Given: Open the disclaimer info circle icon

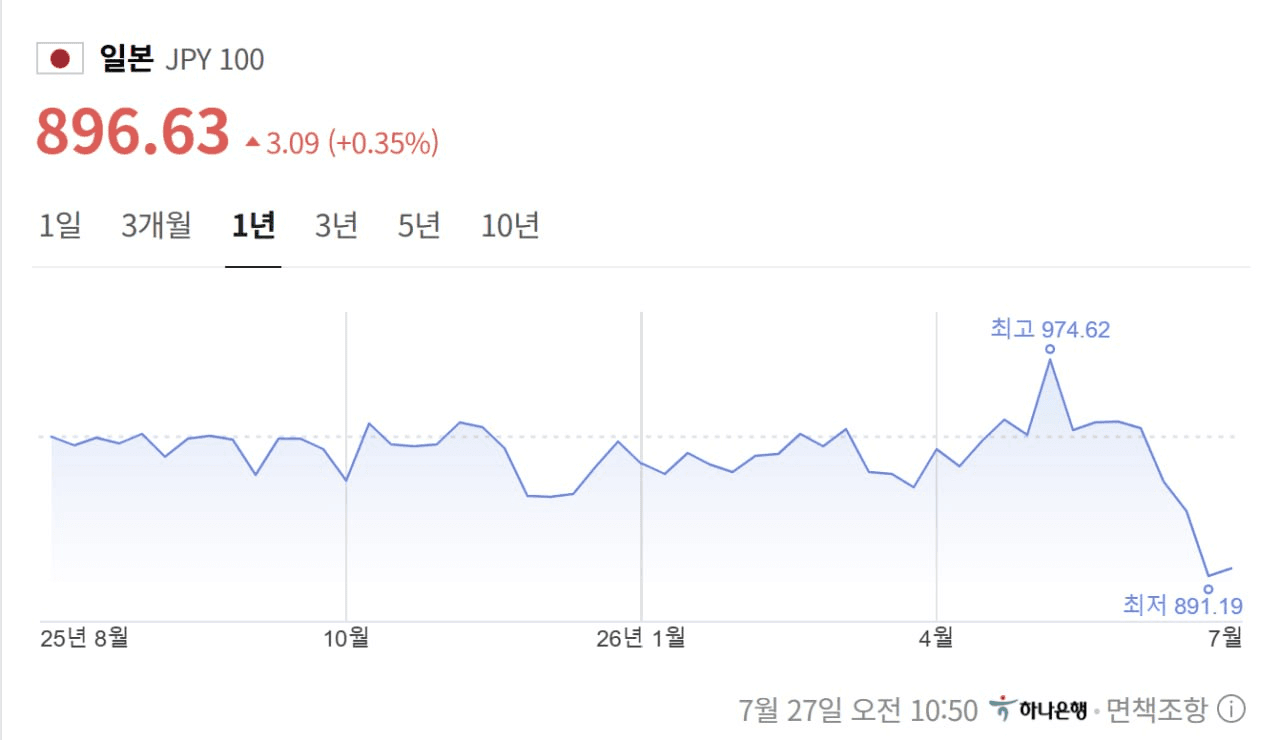Looking at the screenshot, I should click(x=1232, y=710).
